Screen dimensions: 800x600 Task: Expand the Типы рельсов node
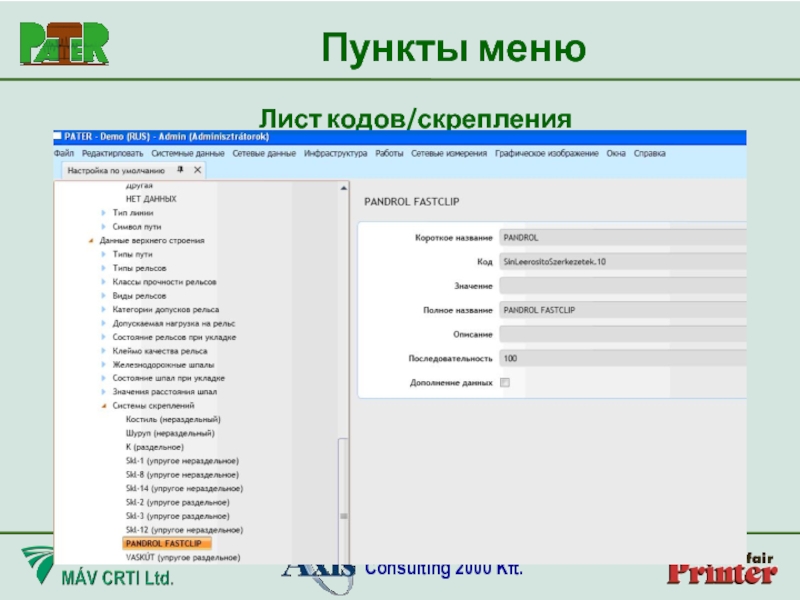point(104,268)
